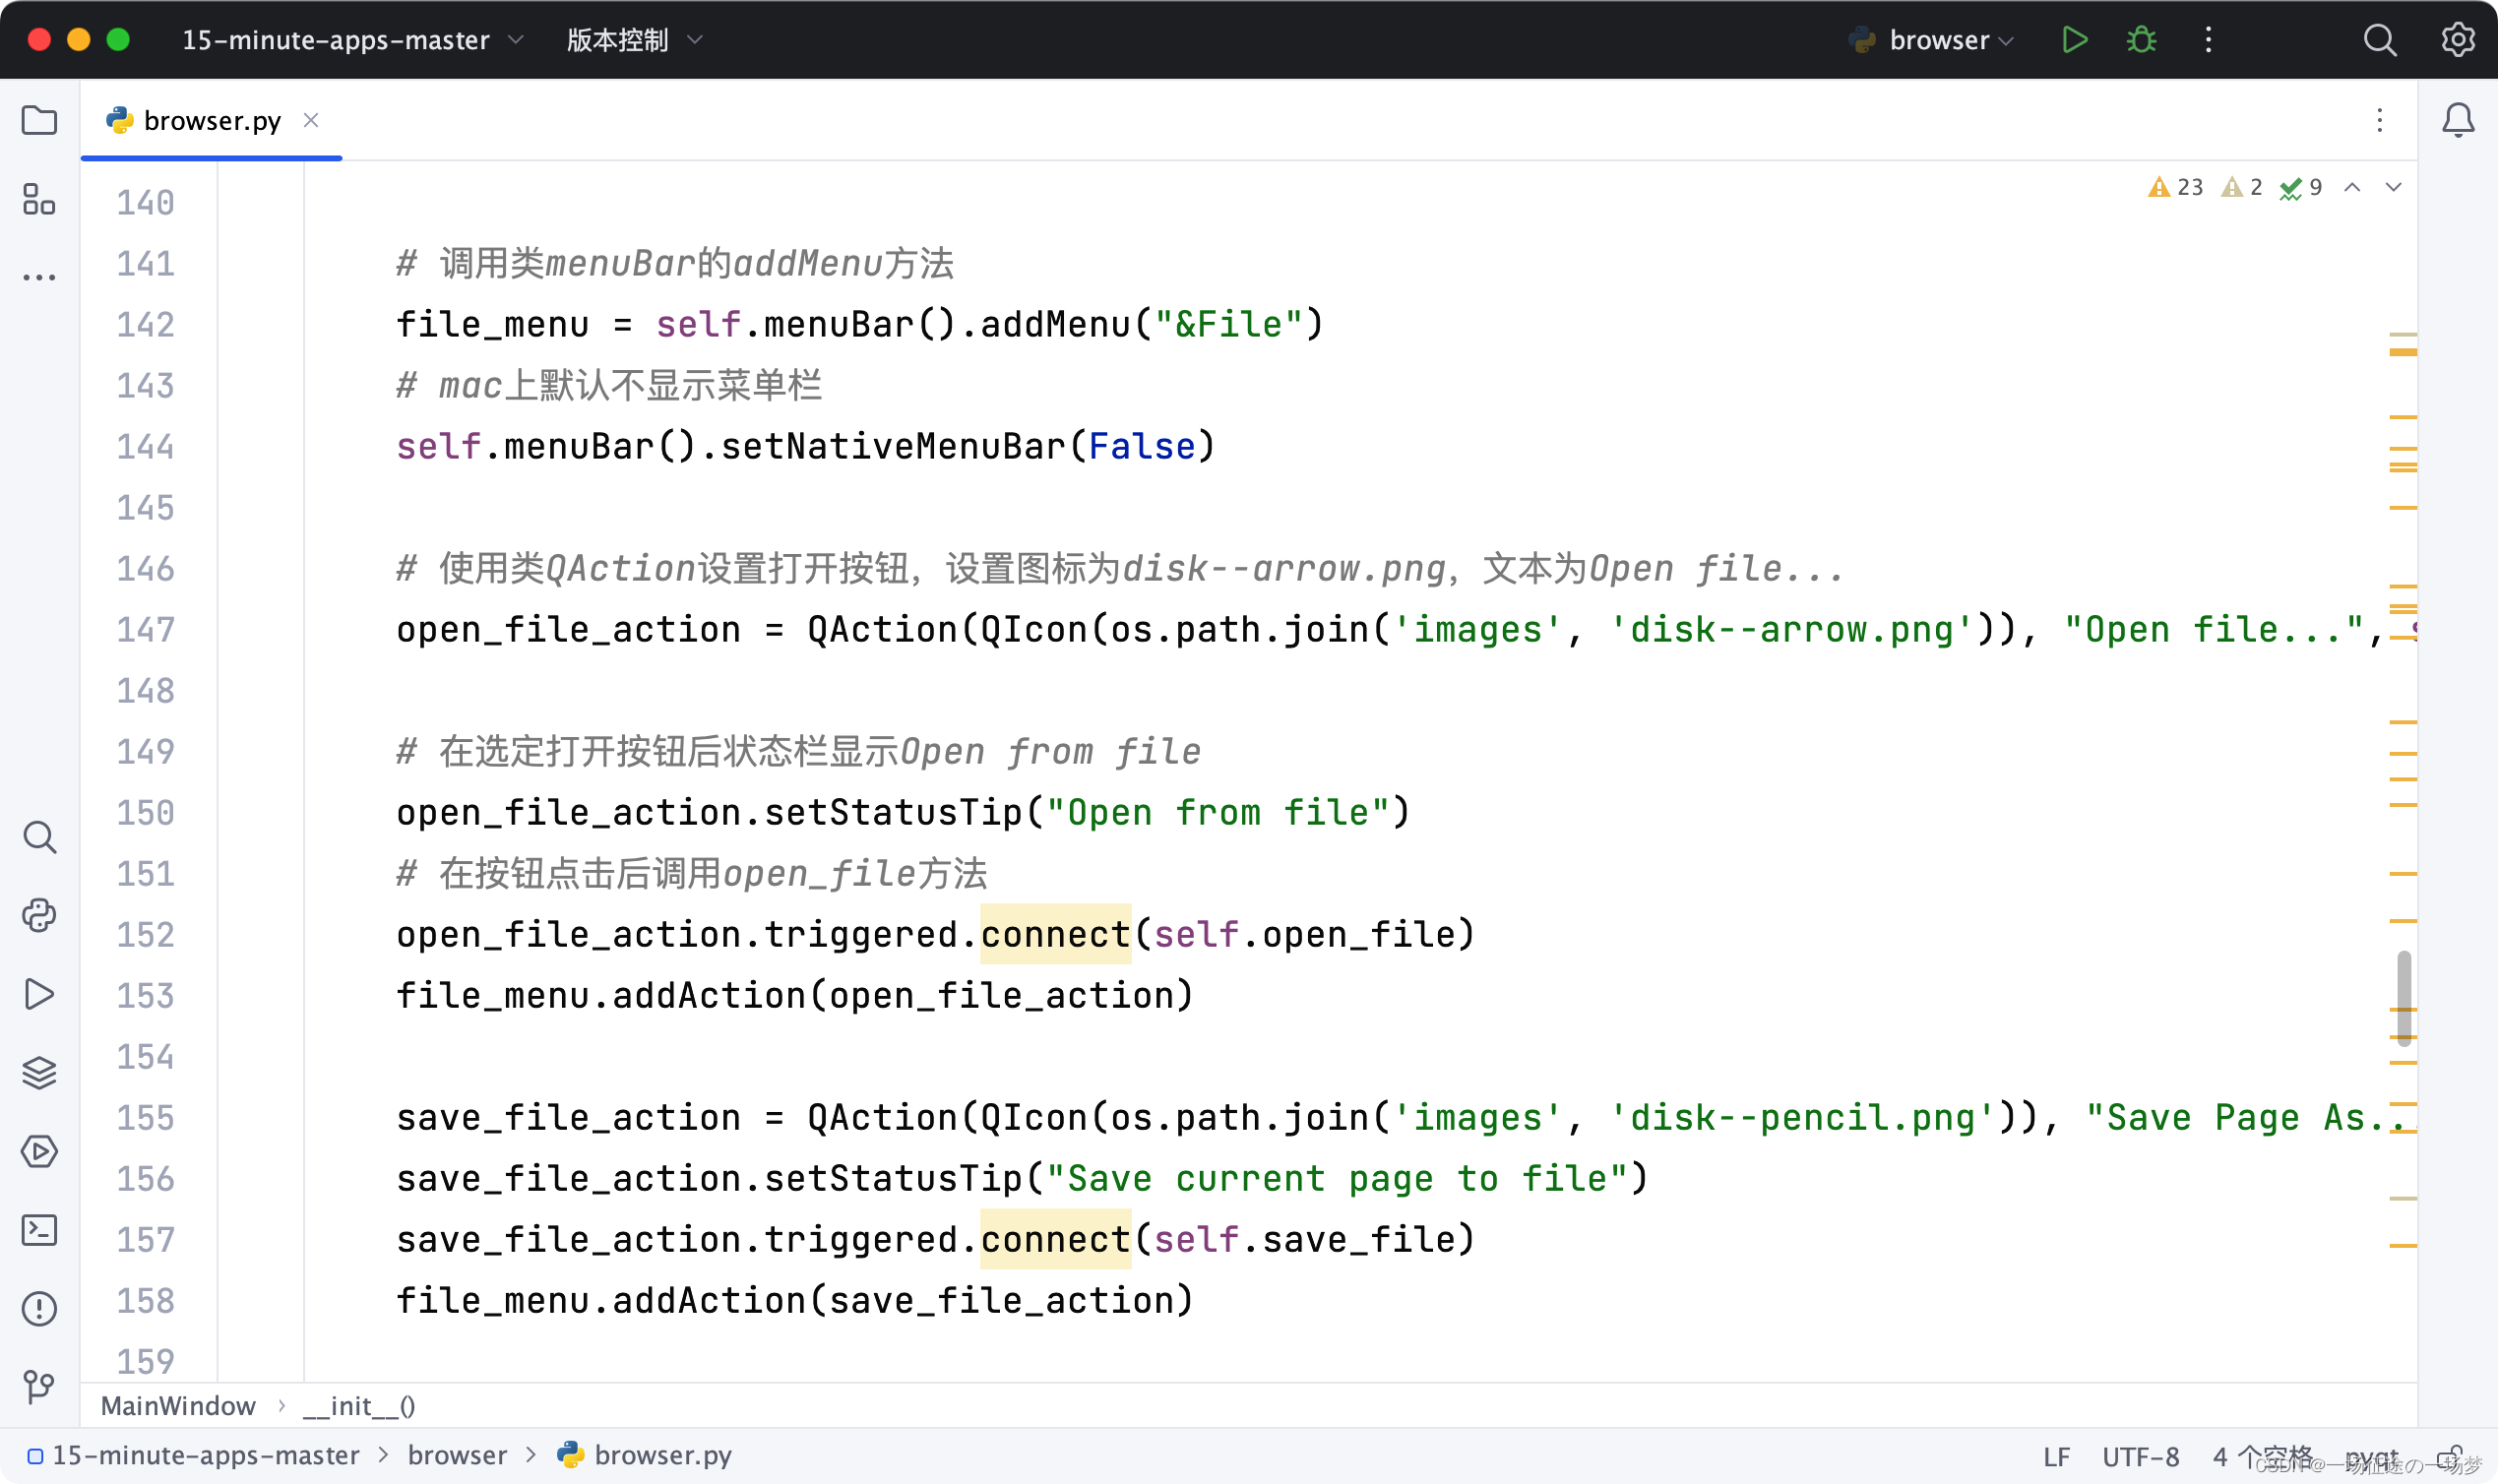Click the 23 warnings inspection counter
This screenshot has width=2498, height=1484.
(x=2176, y=187)
